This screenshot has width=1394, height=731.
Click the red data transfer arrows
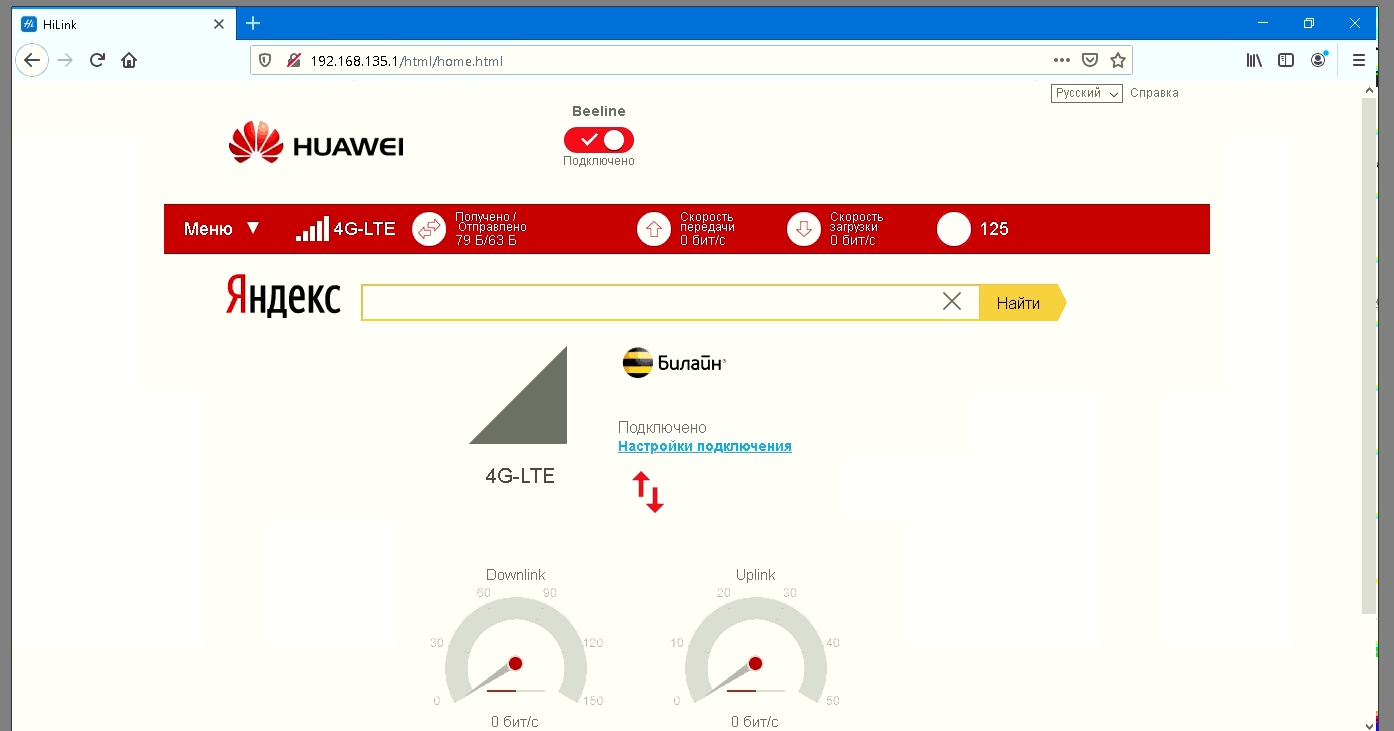pos(648,492)
